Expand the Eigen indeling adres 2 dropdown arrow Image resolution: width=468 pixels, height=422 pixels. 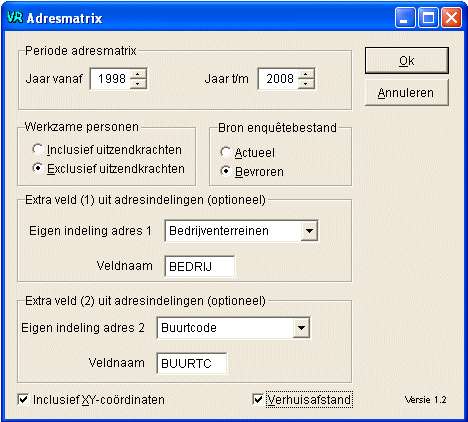pos(301,328)
